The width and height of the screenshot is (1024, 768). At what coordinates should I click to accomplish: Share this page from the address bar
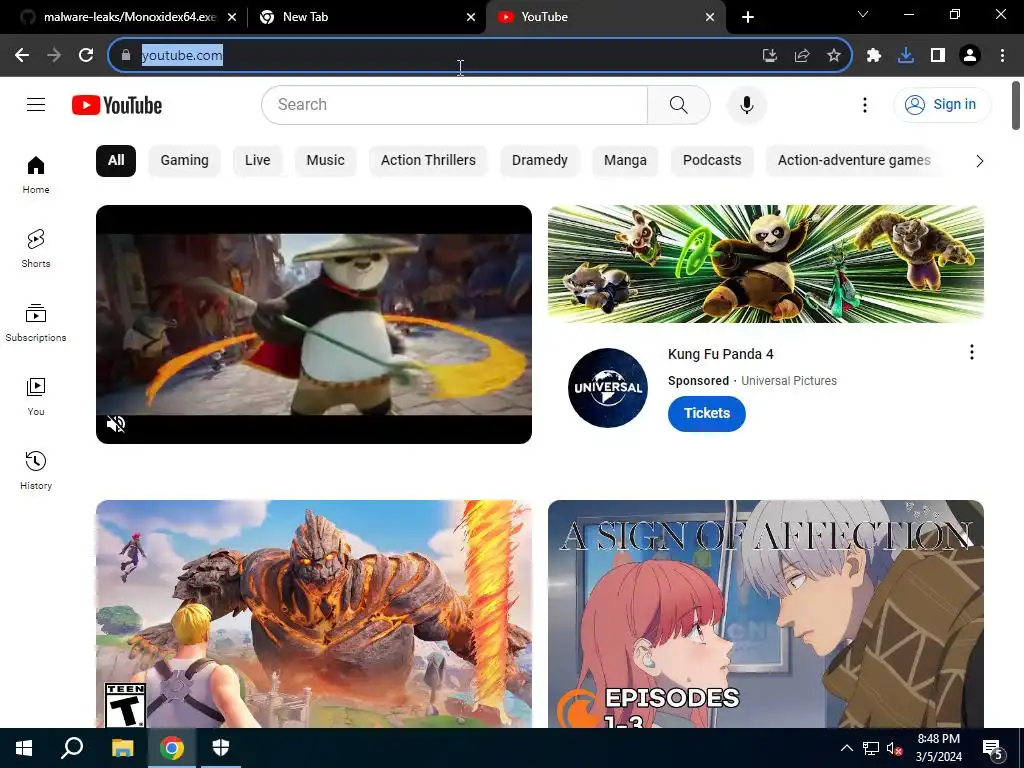[802, 56]
